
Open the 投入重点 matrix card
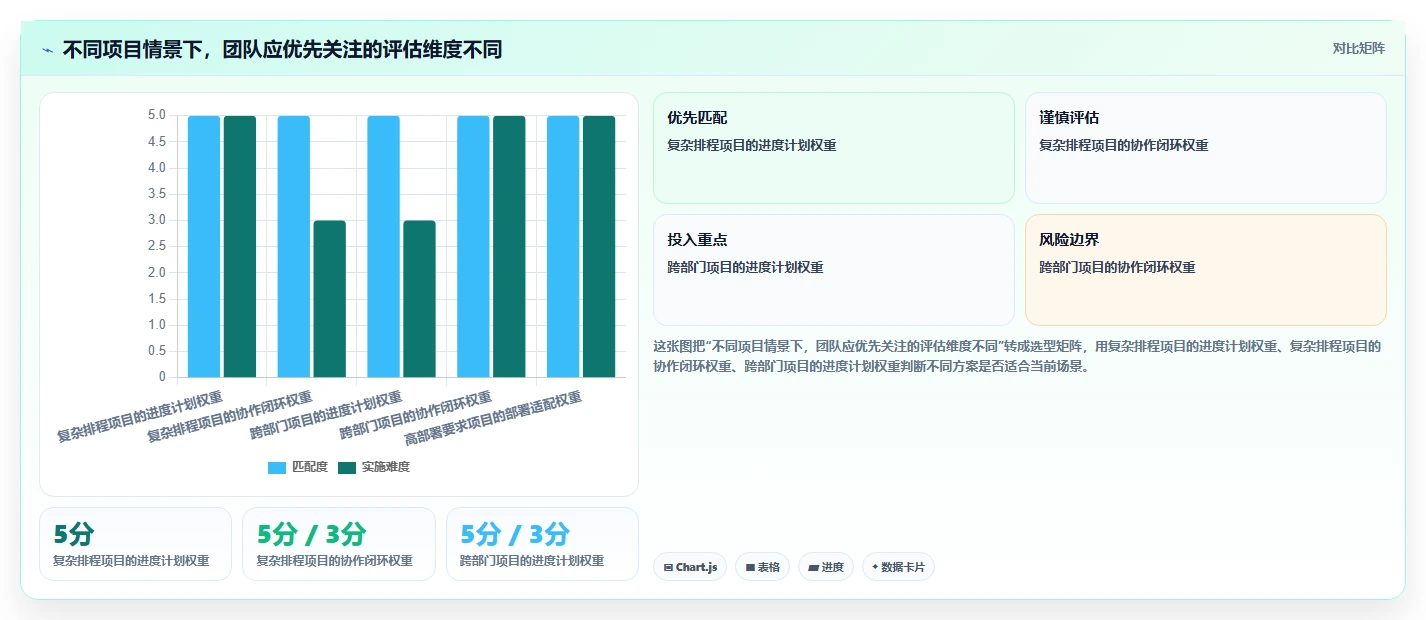(833, 270)
